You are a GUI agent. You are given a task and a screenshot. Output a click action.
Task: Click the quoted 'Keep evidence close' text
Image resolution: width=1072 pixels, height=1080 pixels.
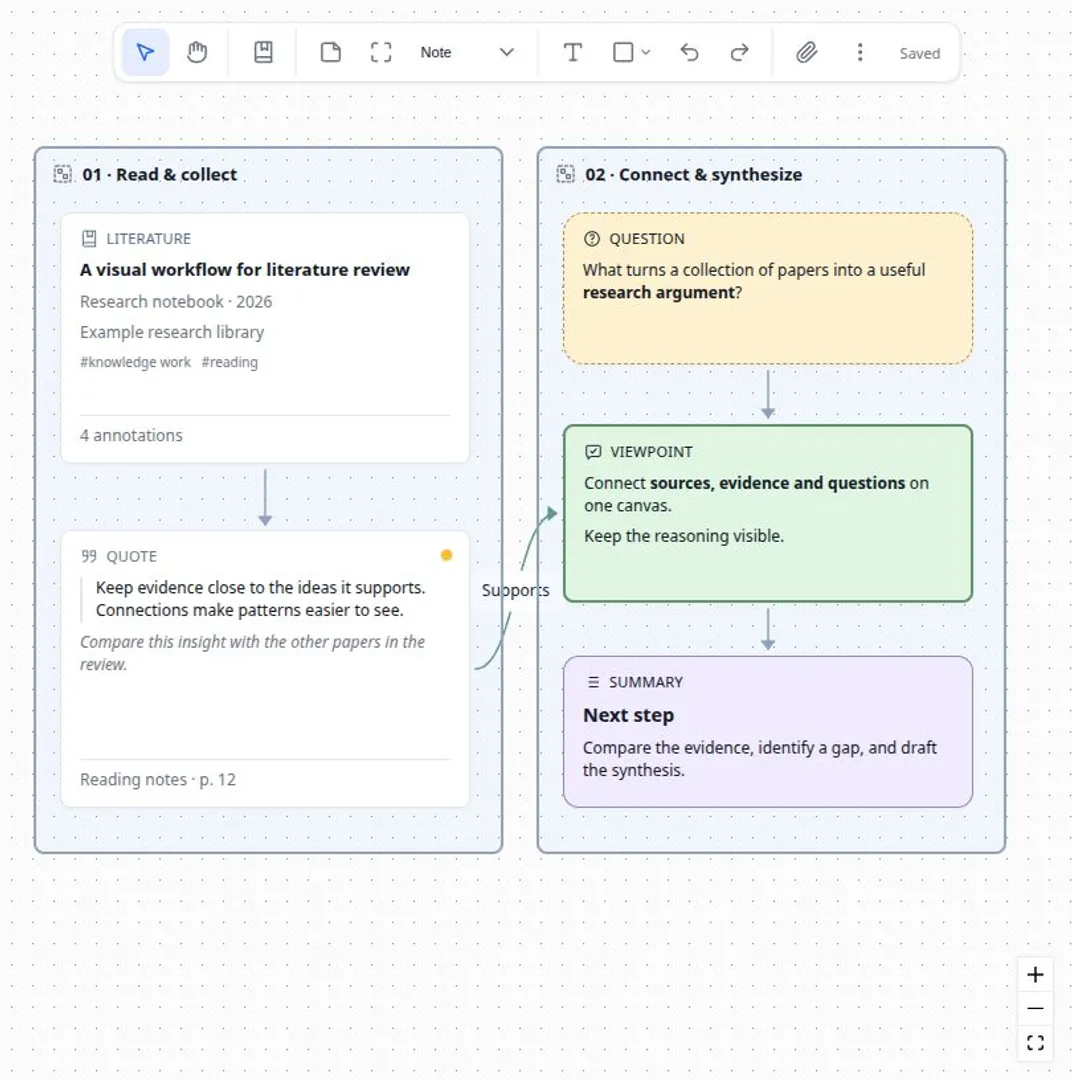coord(260,599)
